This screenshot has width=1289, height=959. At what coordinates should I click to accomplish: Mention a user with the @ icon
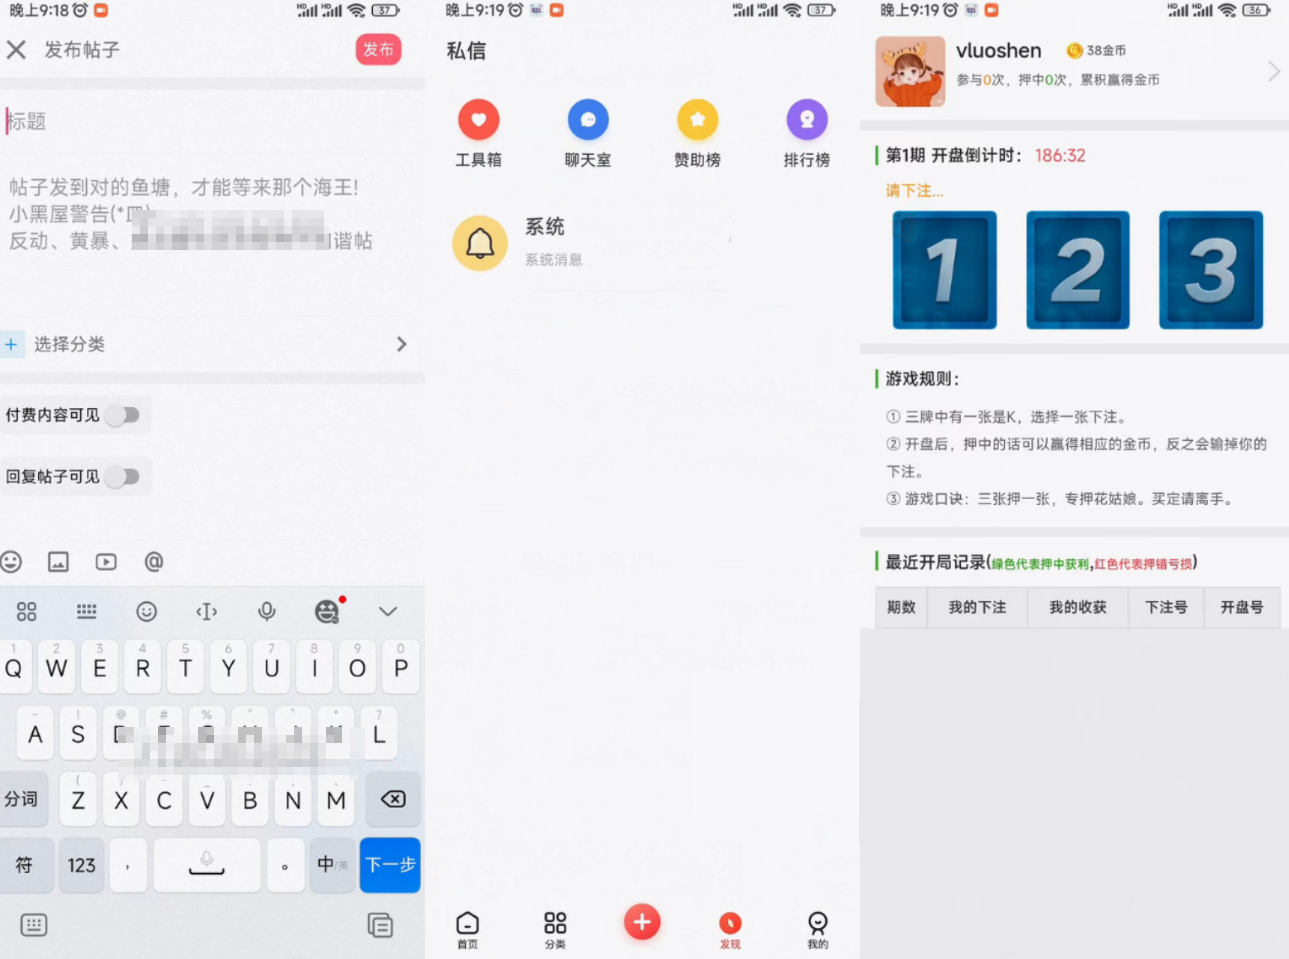point(152,562)
